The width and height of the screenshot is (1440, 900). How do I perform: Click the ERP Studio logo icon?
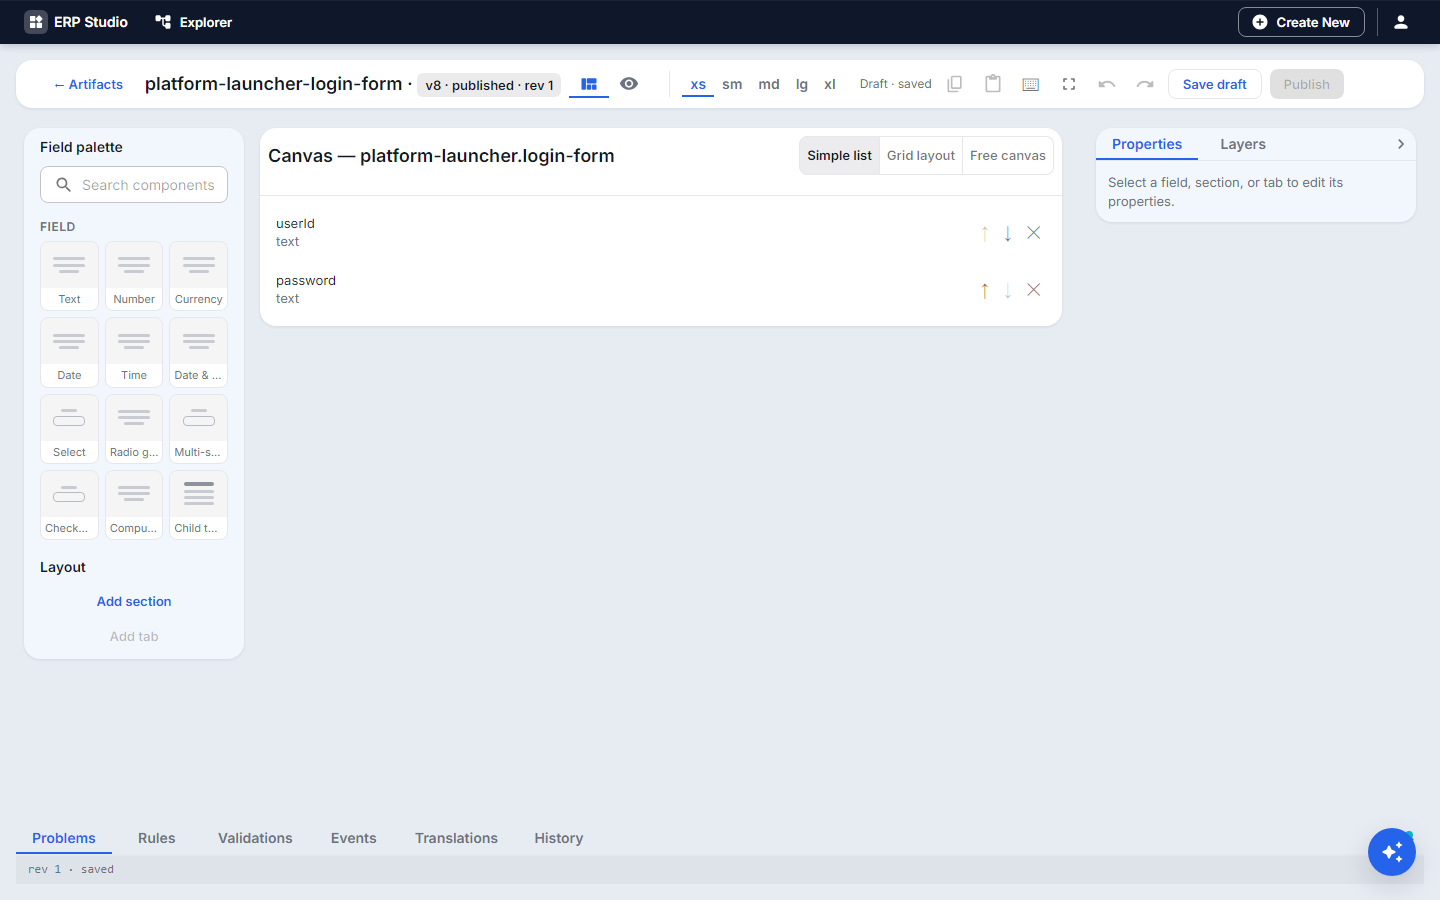point(36,22)
